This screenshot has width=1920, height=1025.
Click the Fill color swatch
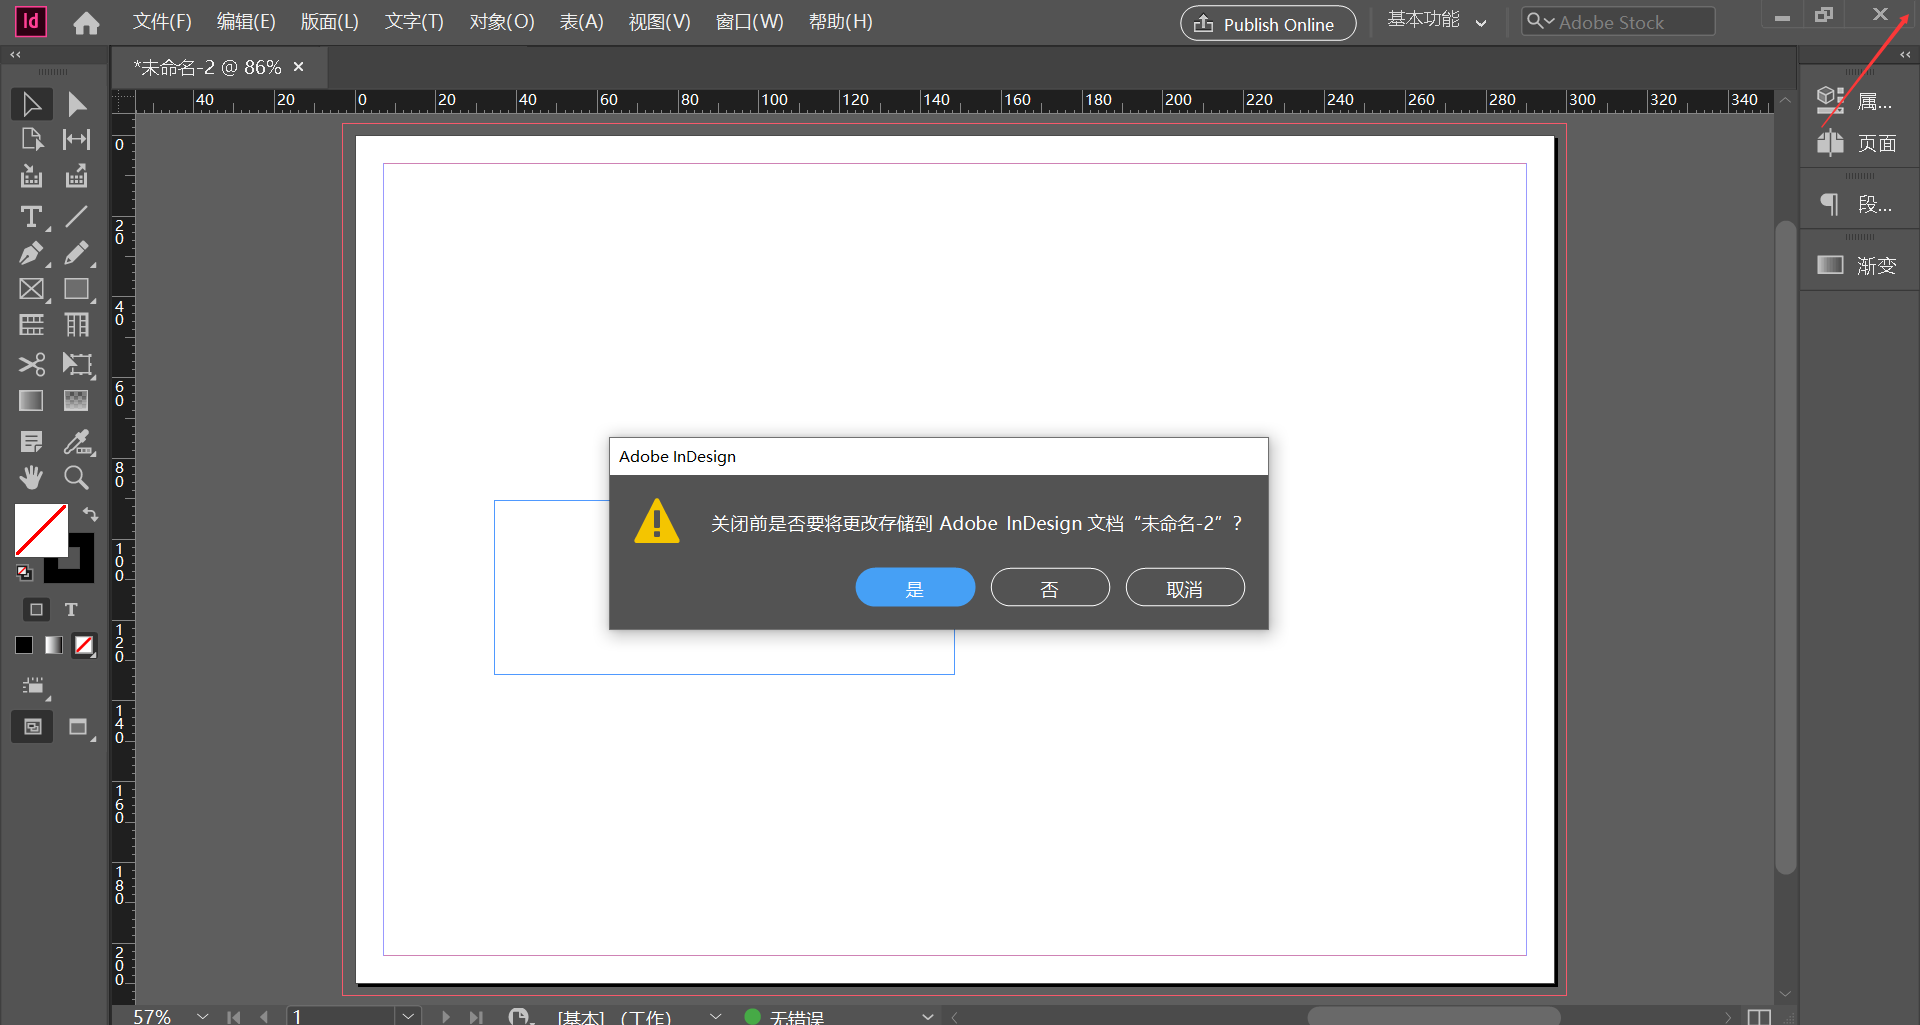[x=41, y=530]
